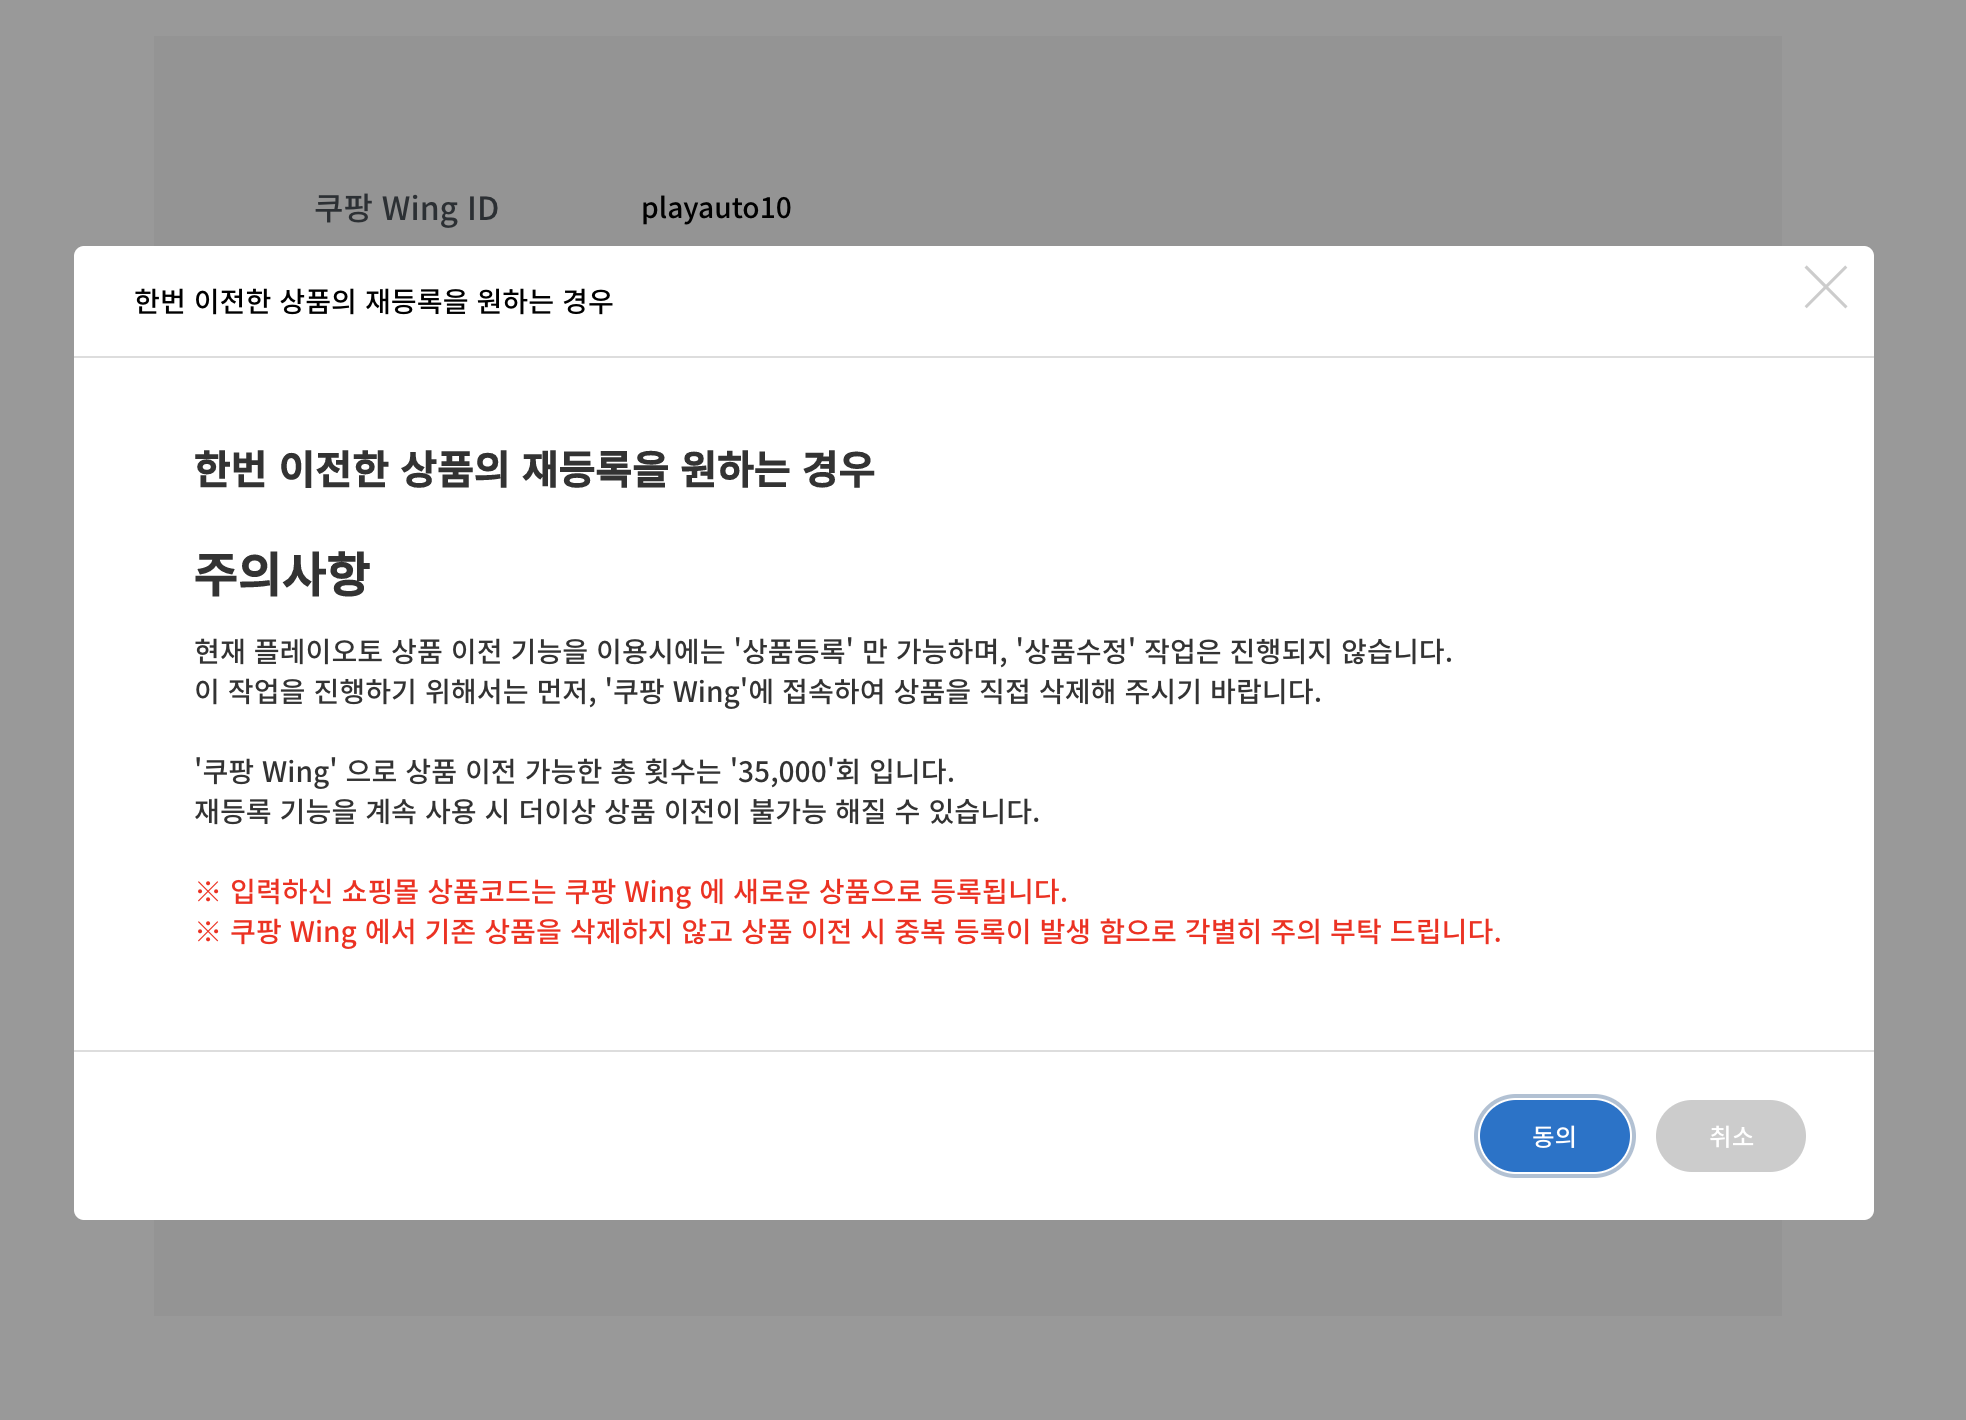This screenshot has height=1420, width=1966.
Task: Click the playauto10 ID value
Action: point(716,208)
